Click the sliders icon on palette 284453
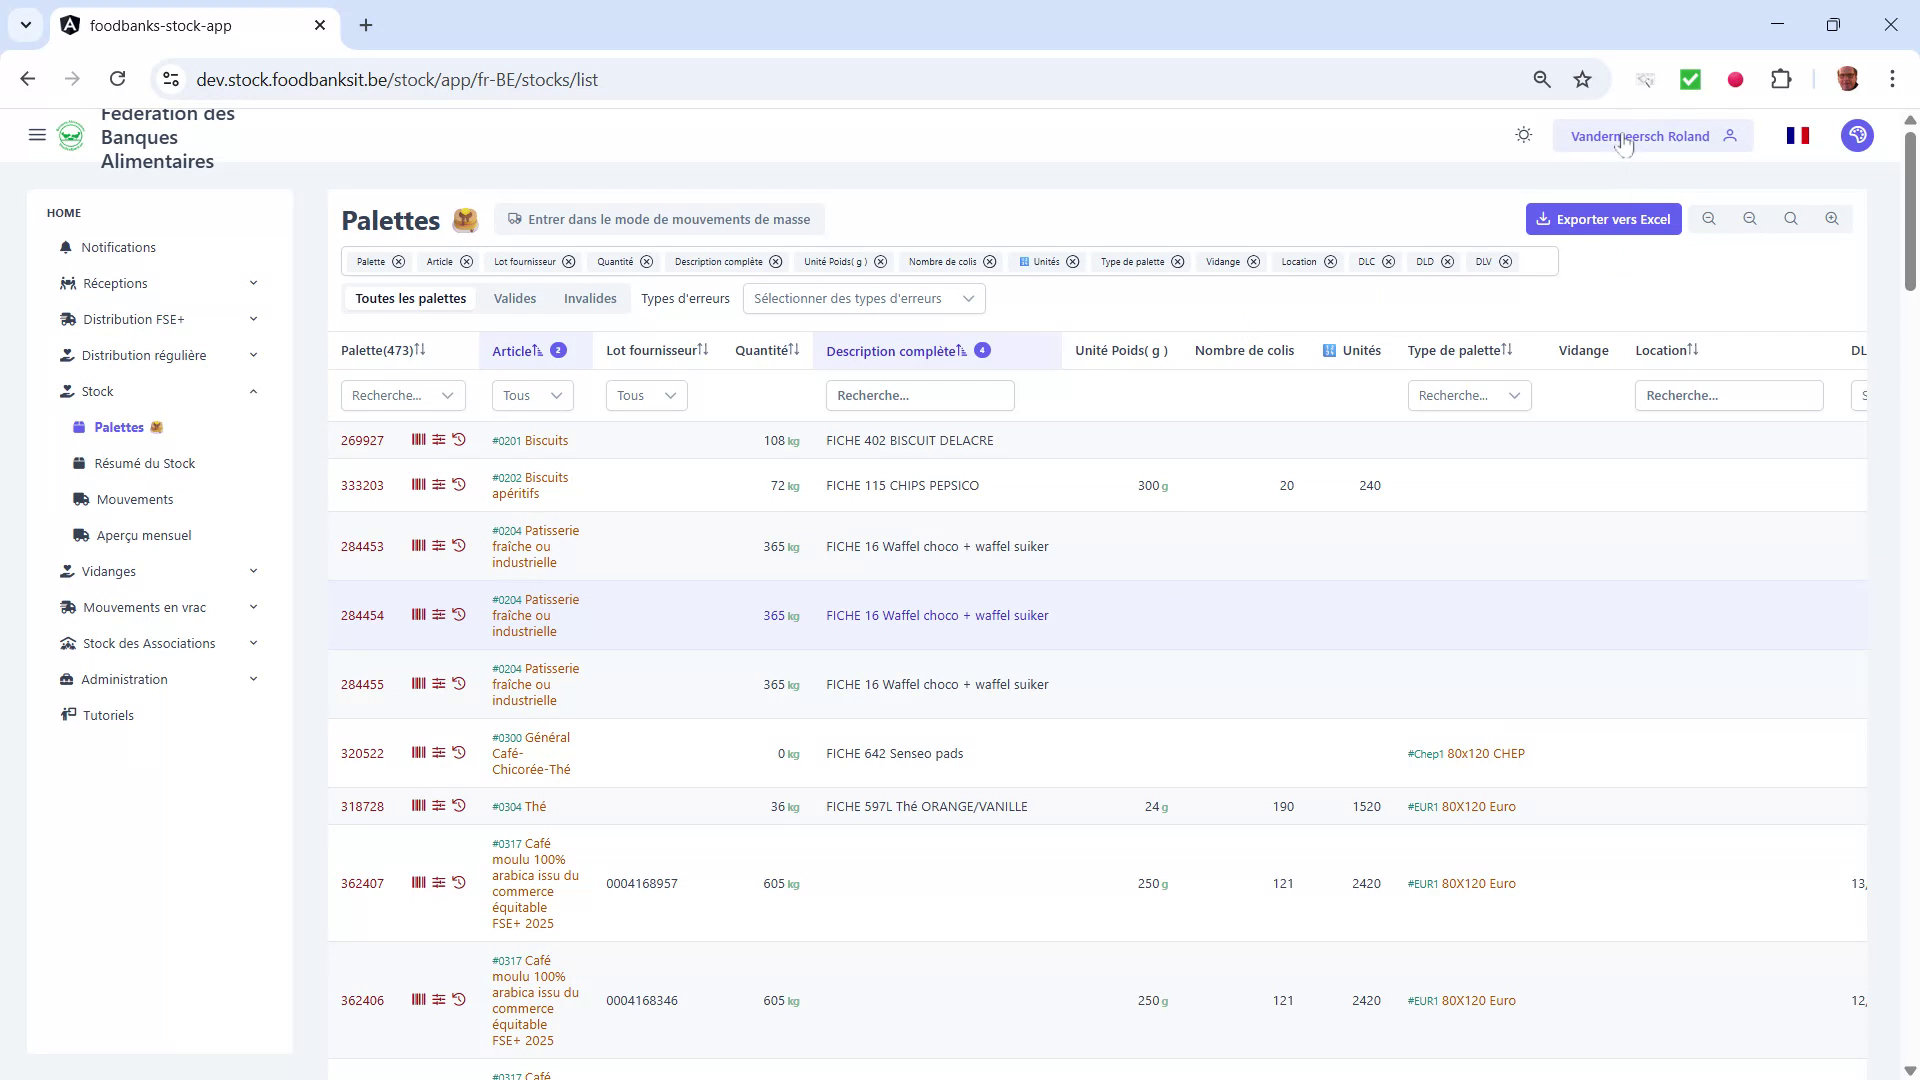The height and width of the screenshot is (1080, 1920). point(439,545)
